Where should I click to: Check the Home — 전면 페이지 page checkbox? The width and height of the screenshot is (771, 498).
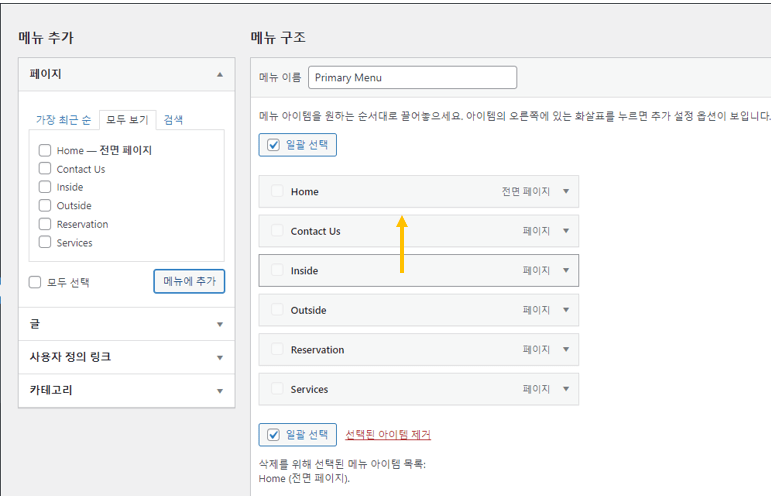point(45,150)
